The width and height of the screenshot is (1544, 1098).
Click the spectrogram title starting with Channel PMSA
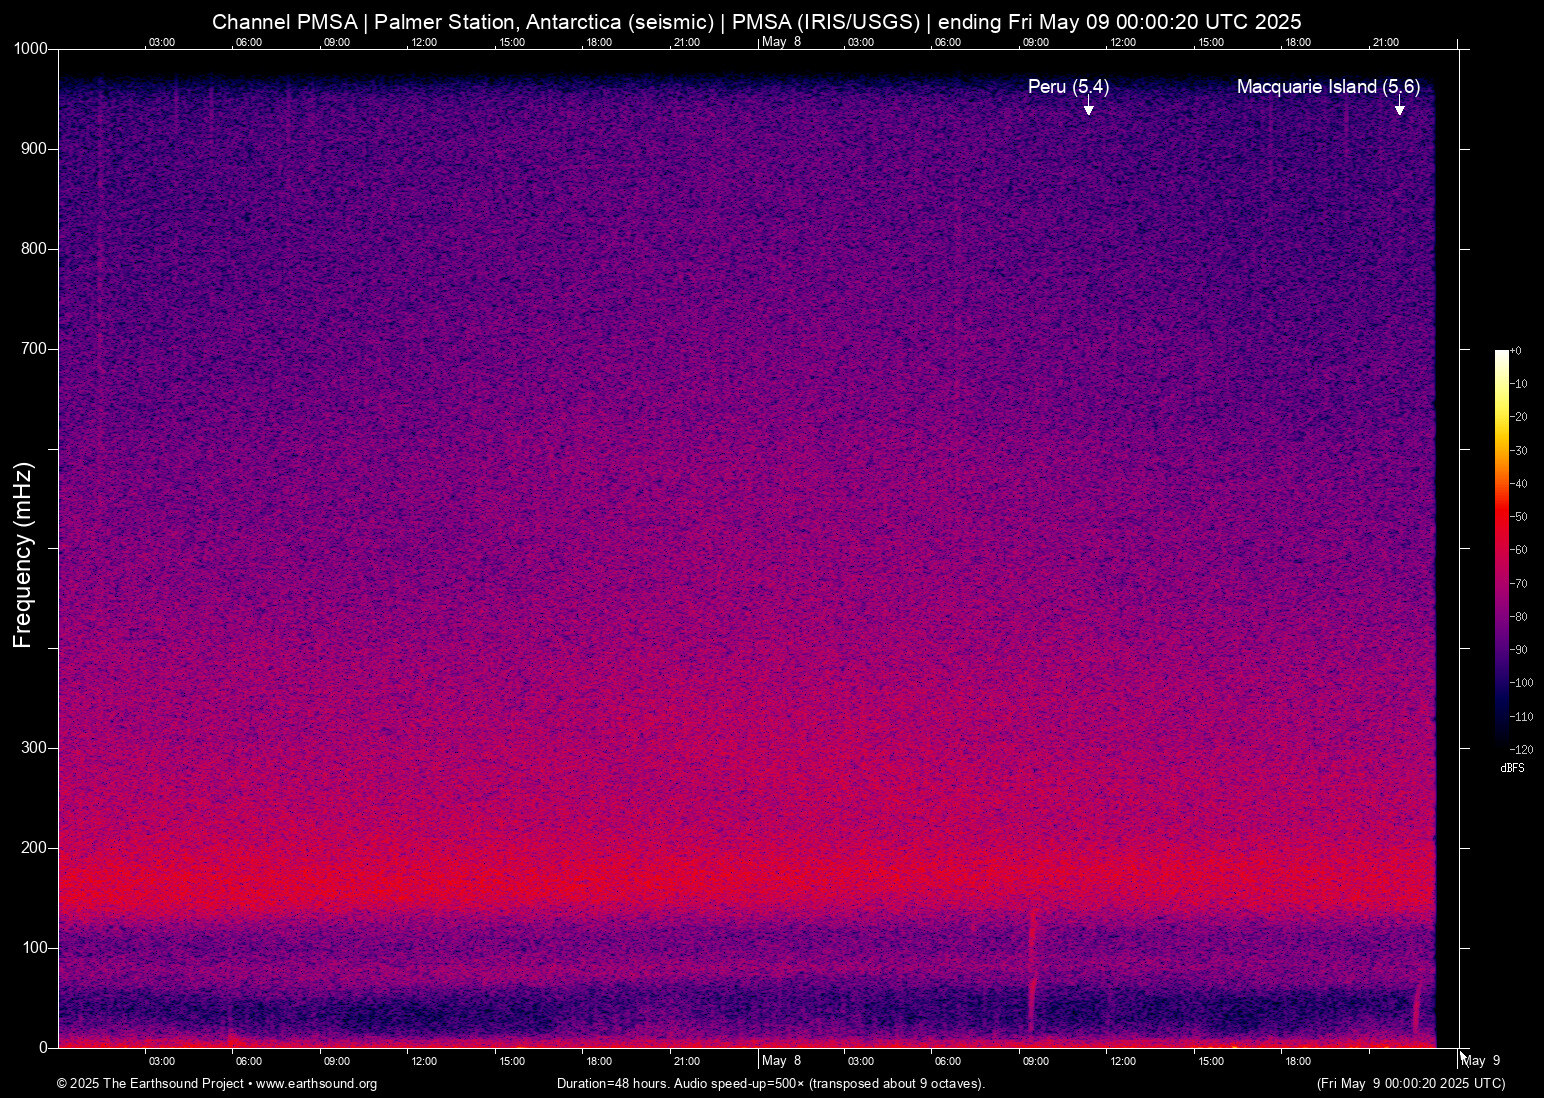click(757, 22)
